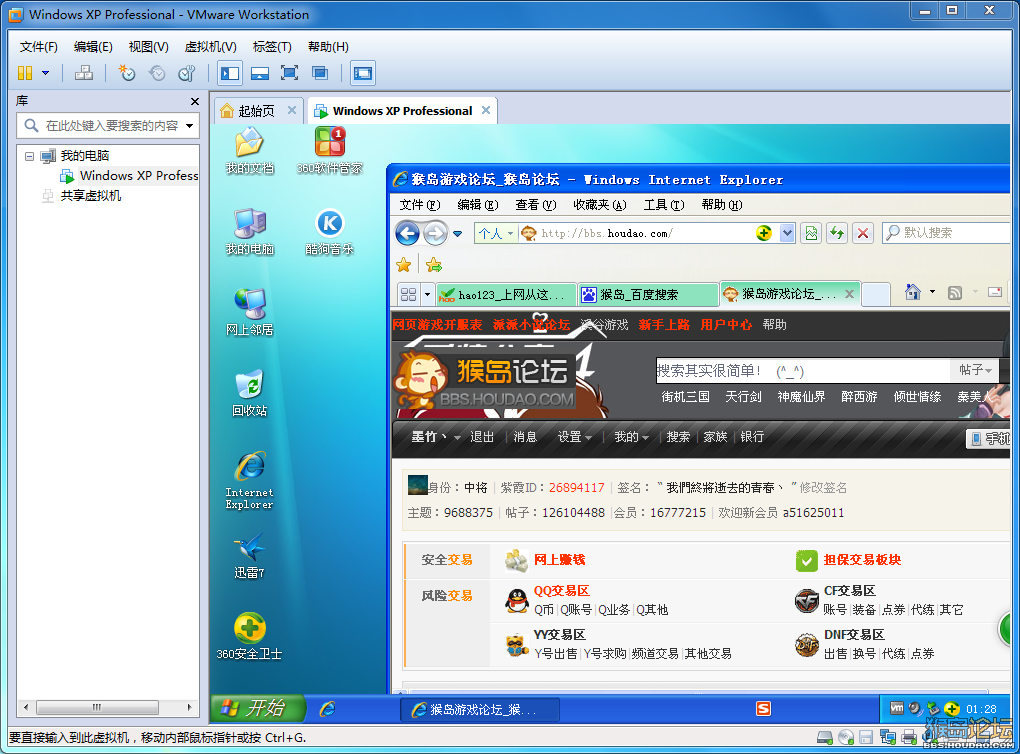
Task: Open the QQ交易区 forum link
Action: tap(561, 591)
